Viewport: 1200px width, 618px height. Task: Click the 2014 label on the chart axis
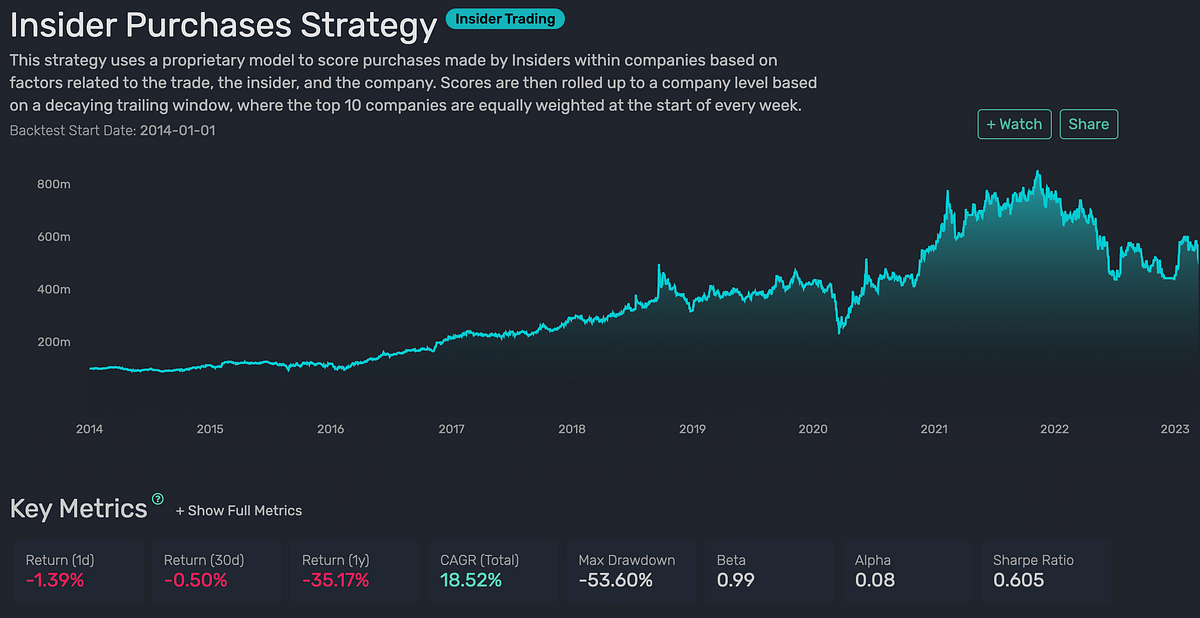point(89,428)
